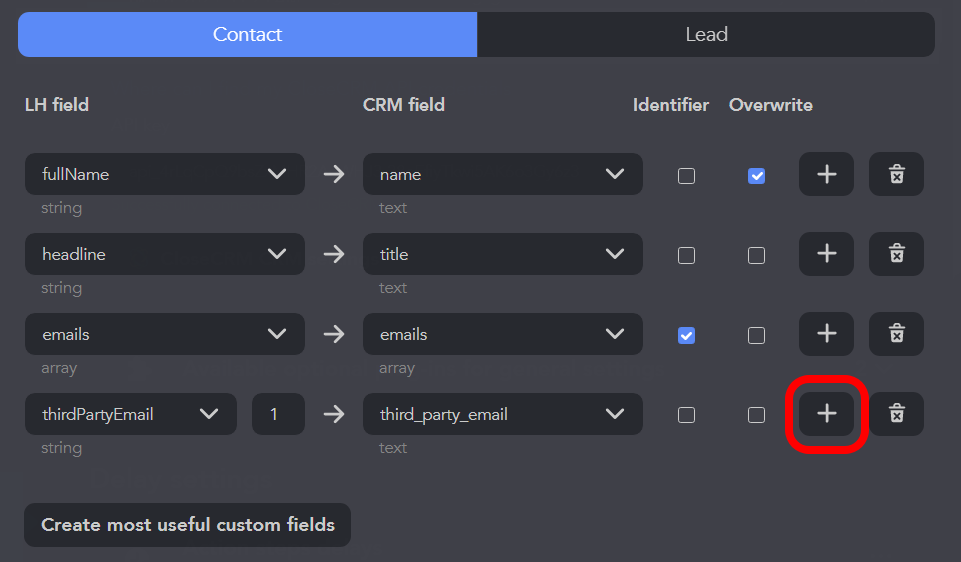Viewport: 961px width, 562px height.
Task: Delete the emails mapping with its trash icon
Action: pos(896,334)
